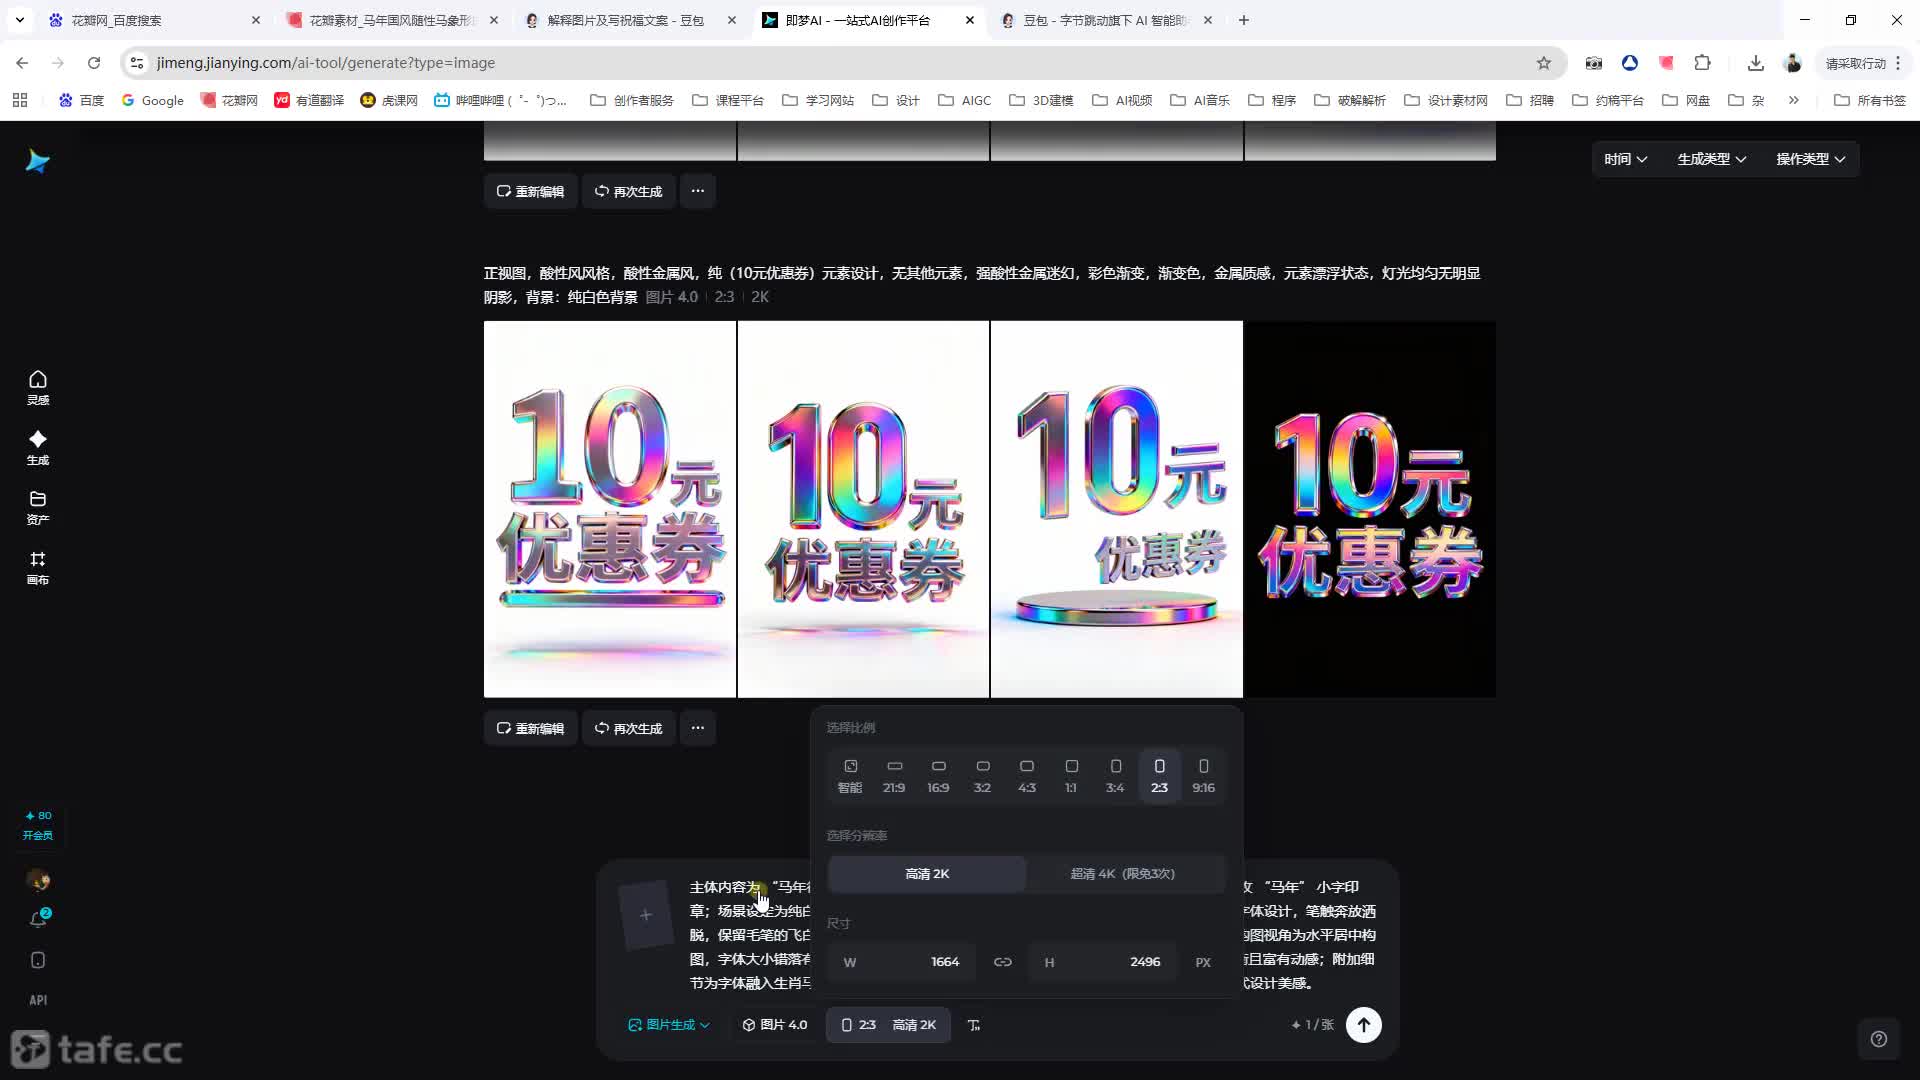Open the notifications bell in sidebar
Viewport: 1920px width, 1080px height.
(x=38, y=919)
